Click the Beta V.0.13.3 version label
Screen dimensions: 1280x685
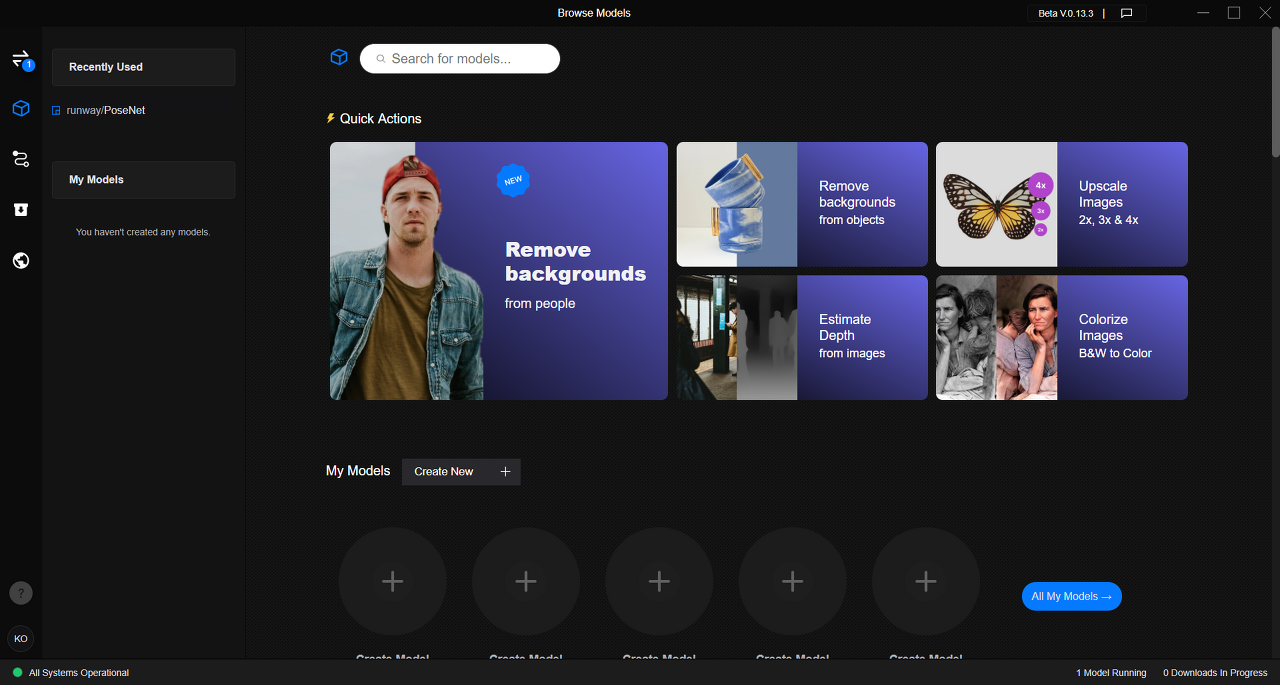[x=1065, y=13]
